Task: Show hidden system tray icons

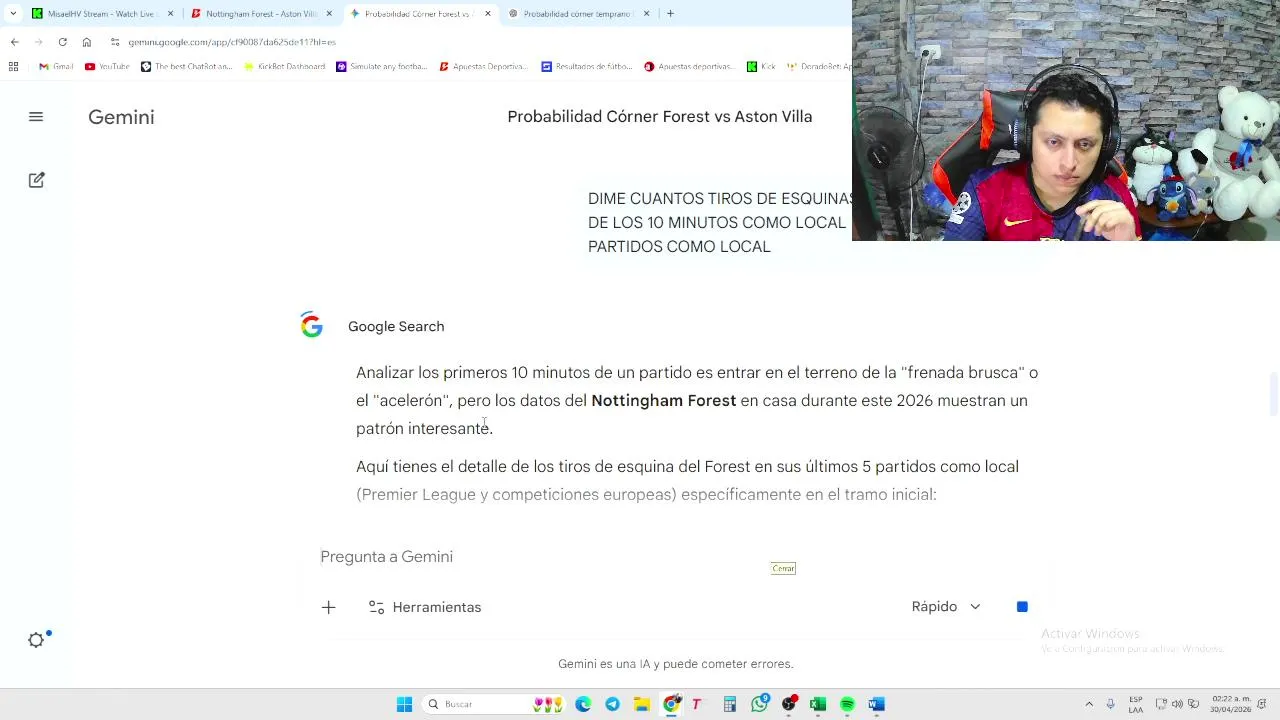Action: coord(1089,704)
